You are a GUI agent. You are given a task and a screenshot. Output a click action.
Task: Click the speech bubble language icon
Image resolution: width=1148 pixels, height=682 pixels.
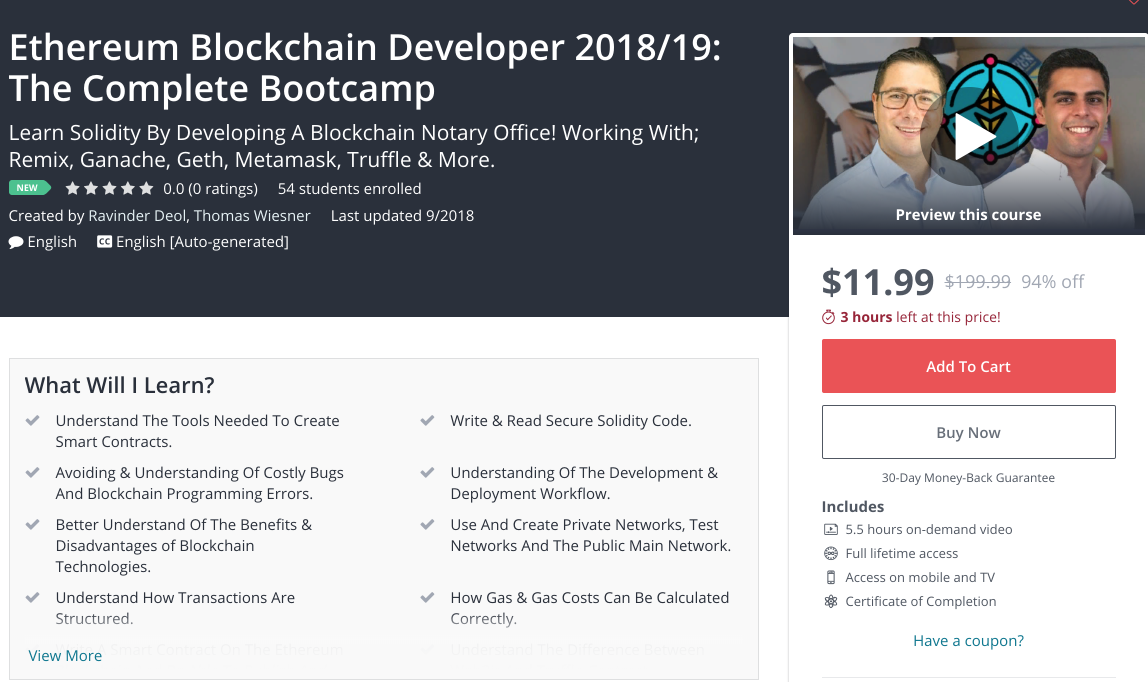[x=16, y=242]
